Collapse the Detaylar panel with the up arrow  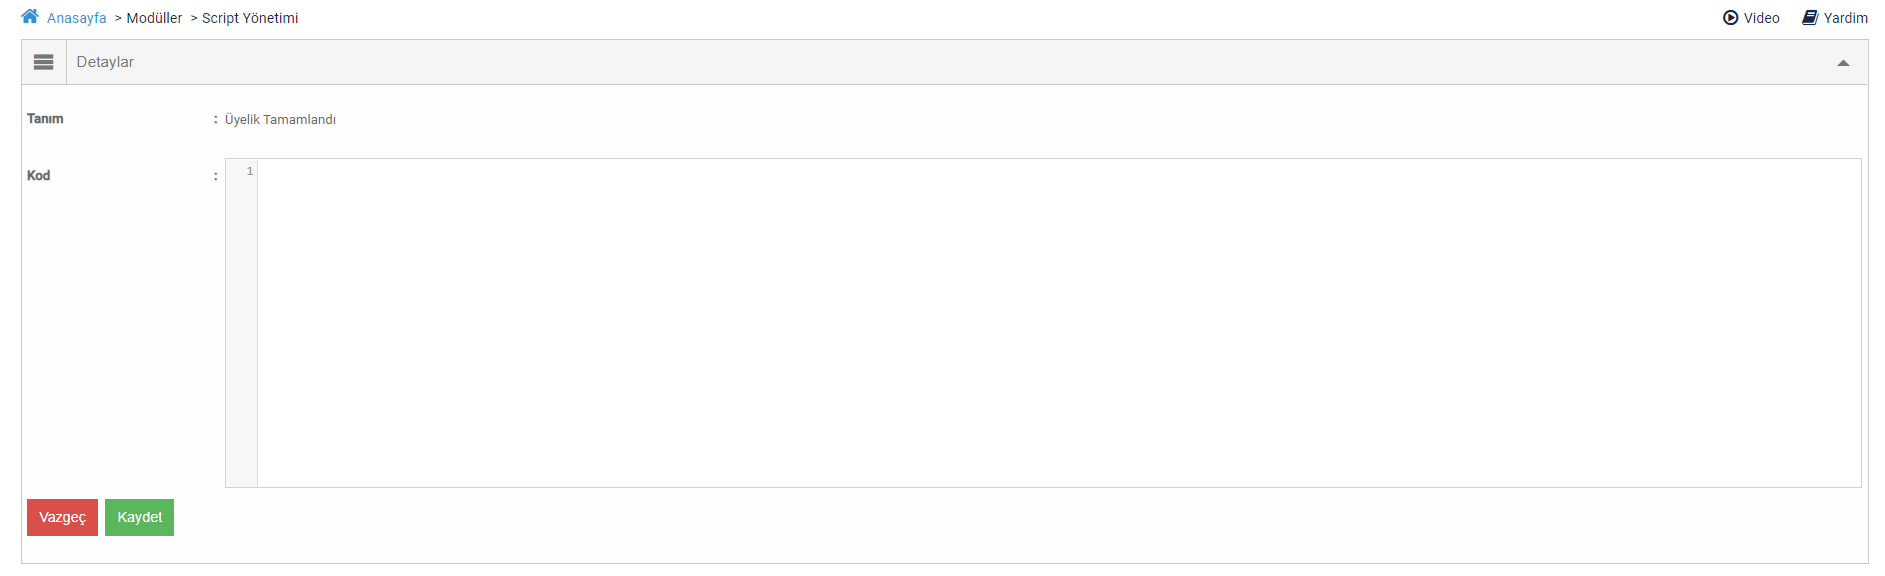(x=1843, y=63)
